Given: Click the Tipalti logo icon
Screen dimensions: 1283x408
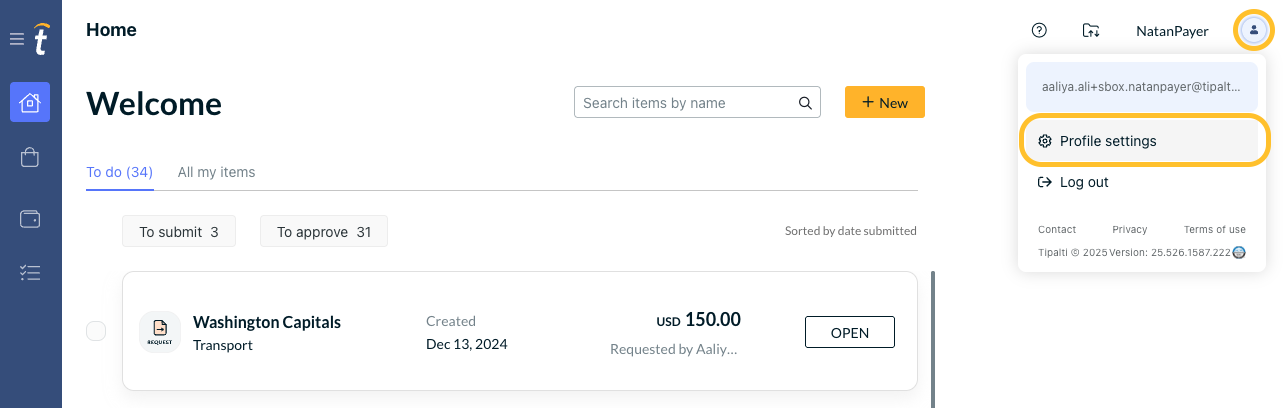Looking at the screenshot, I should [x=41, y=39].
